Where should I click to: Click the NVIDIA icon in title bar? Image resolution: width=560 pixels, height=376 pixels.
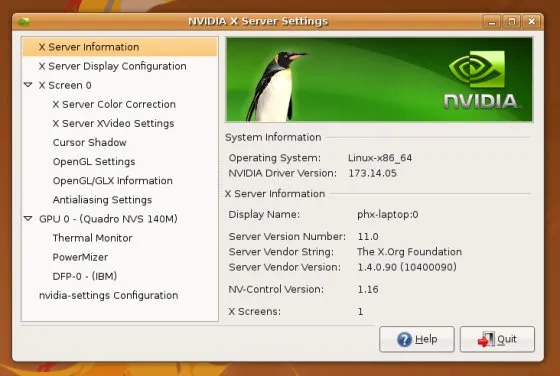[x=24, y=22]
